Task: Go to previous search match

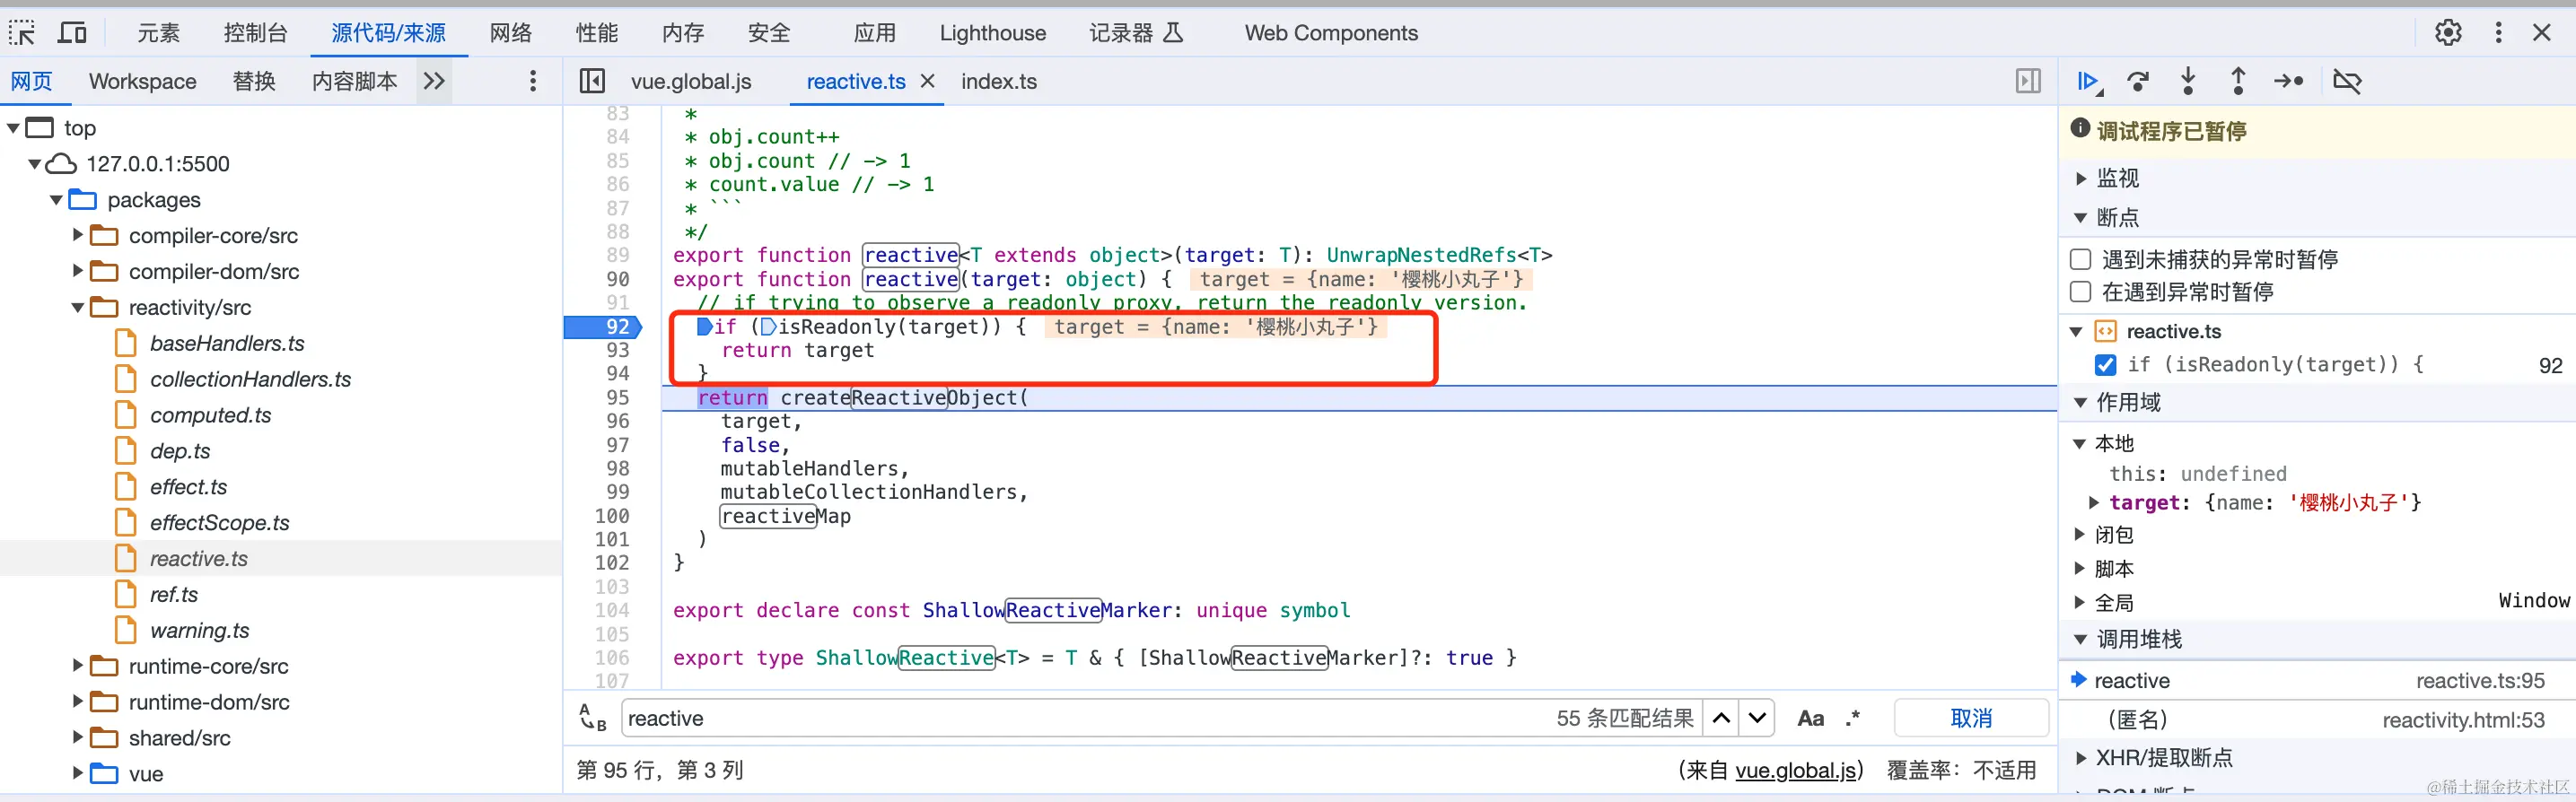Action: 1721,718
